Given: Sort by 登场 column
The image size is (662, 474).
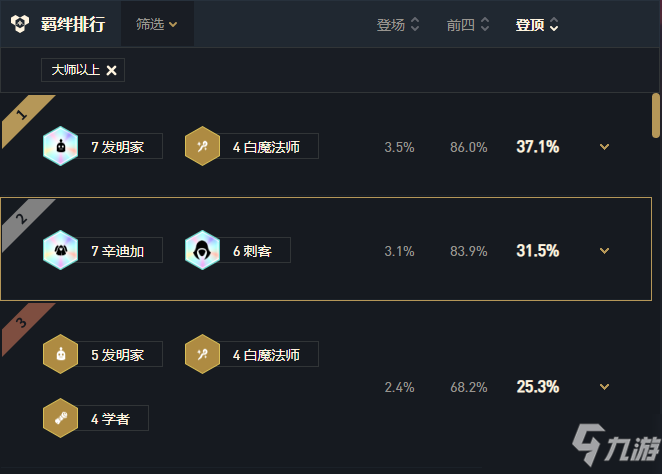Looking at the screenshot, I should tap(398, 24).
